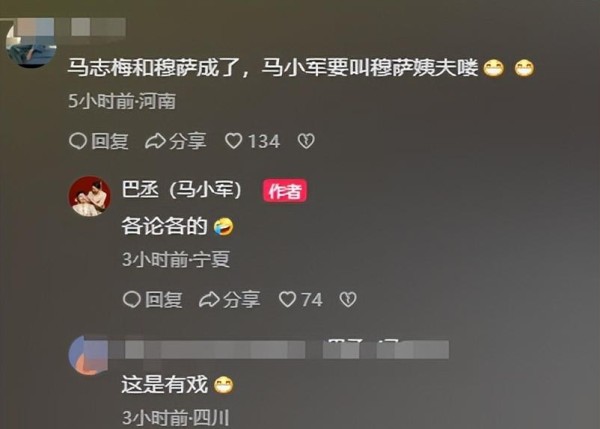
Task: Open the first commenter's blurred avatar
Action: click(x=31, y=45)
